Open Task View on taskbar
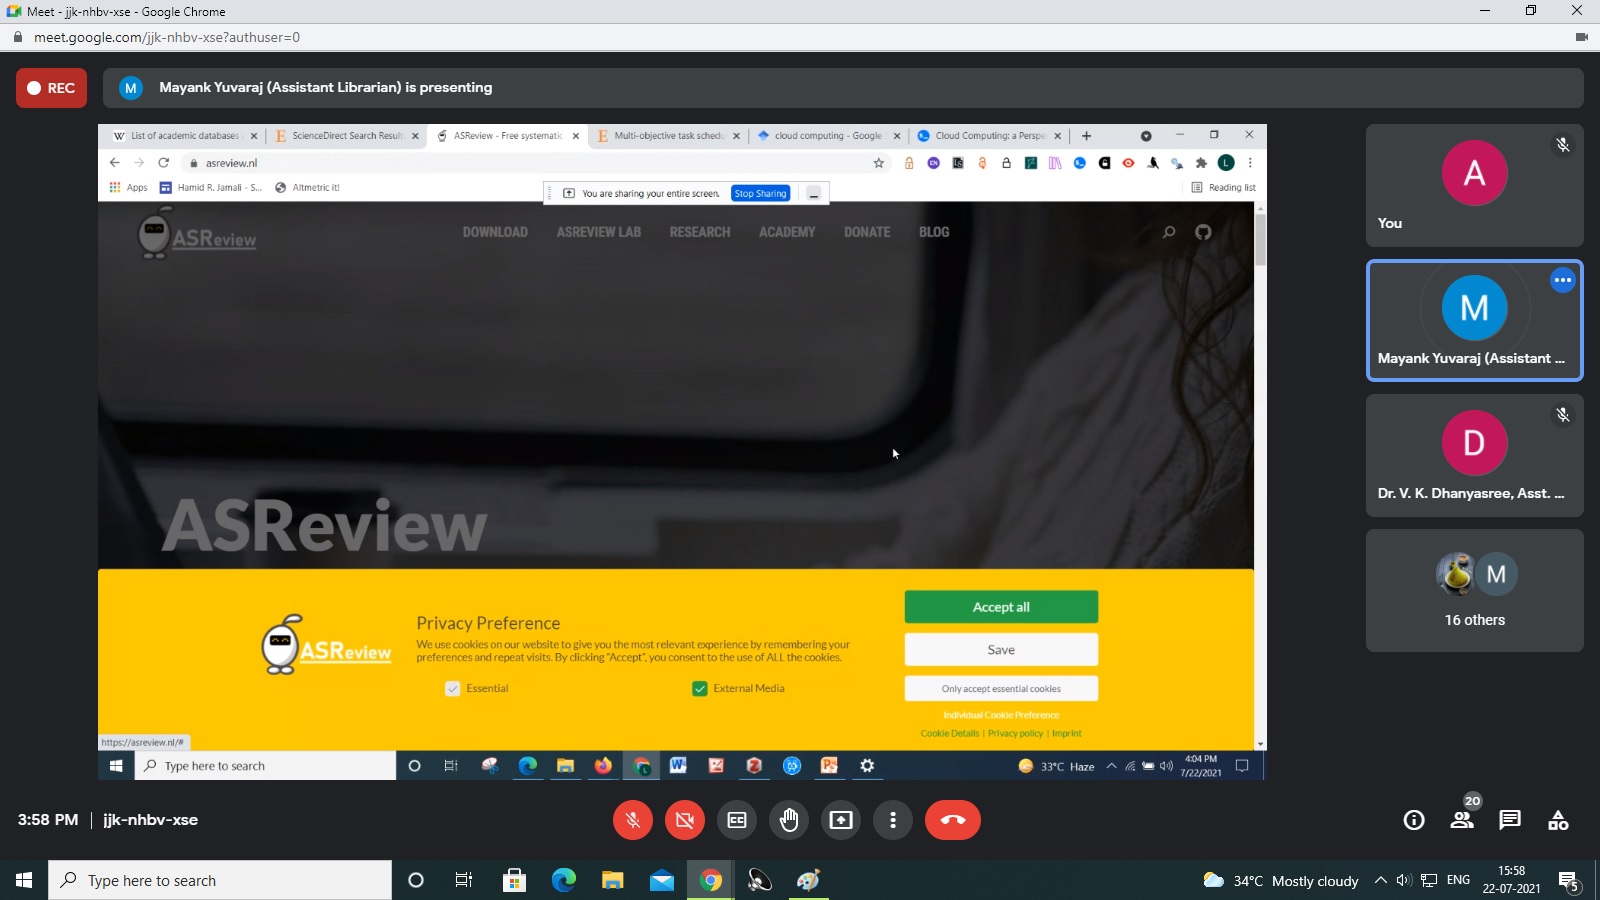The height and width of the screenshot is (900, 1600). coord(464,880)
